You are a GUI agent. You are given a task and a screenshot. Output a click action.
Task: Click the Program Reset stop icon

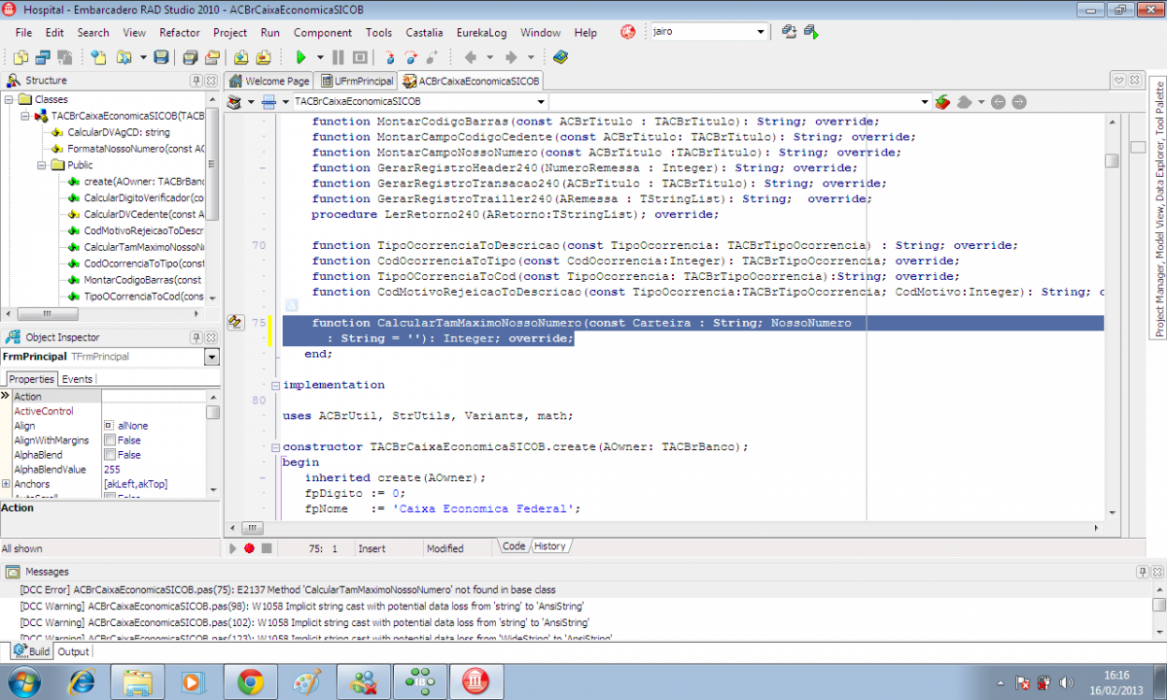pos(360,57)
